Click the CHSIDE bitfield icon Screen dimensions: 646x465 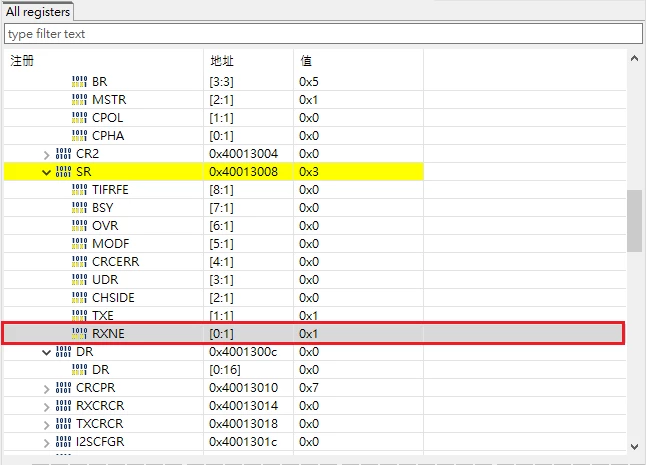tap(79, 298)
